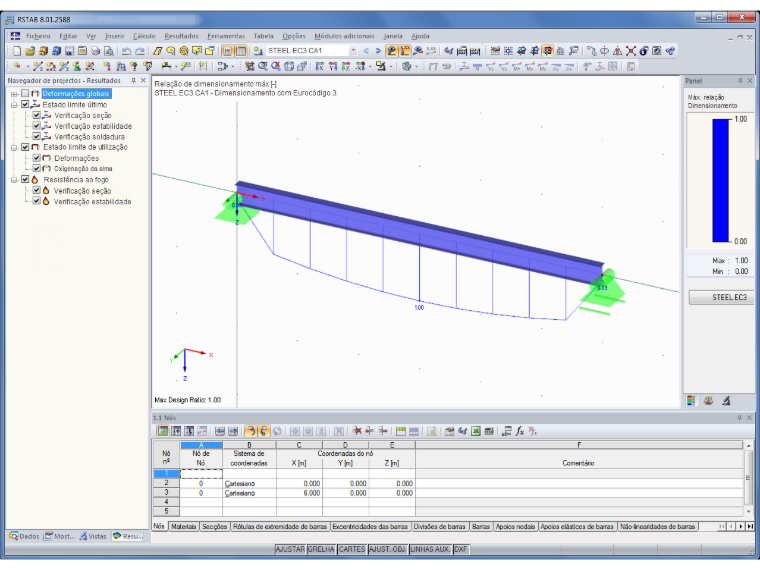The height and width of the screenshot is (570, 760).
Task: Click the table tabs scroll-right arrow
Action: pos(741,526)
